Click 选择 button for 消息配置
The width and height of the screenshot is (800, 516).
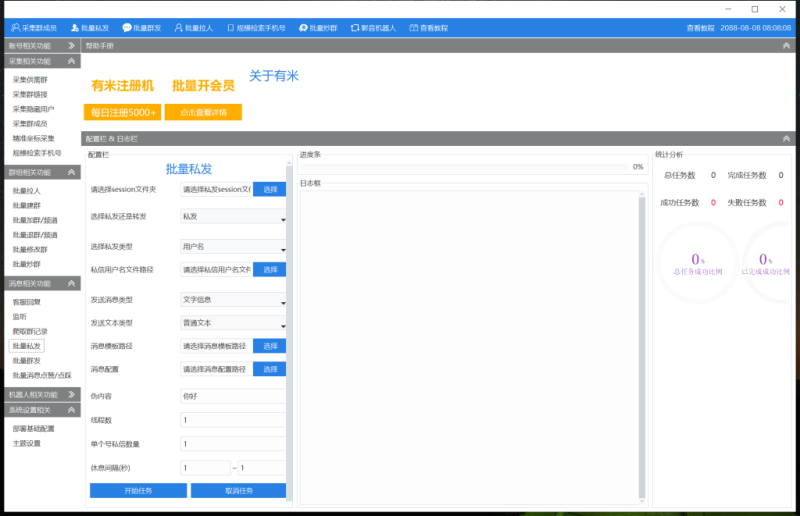269,369
